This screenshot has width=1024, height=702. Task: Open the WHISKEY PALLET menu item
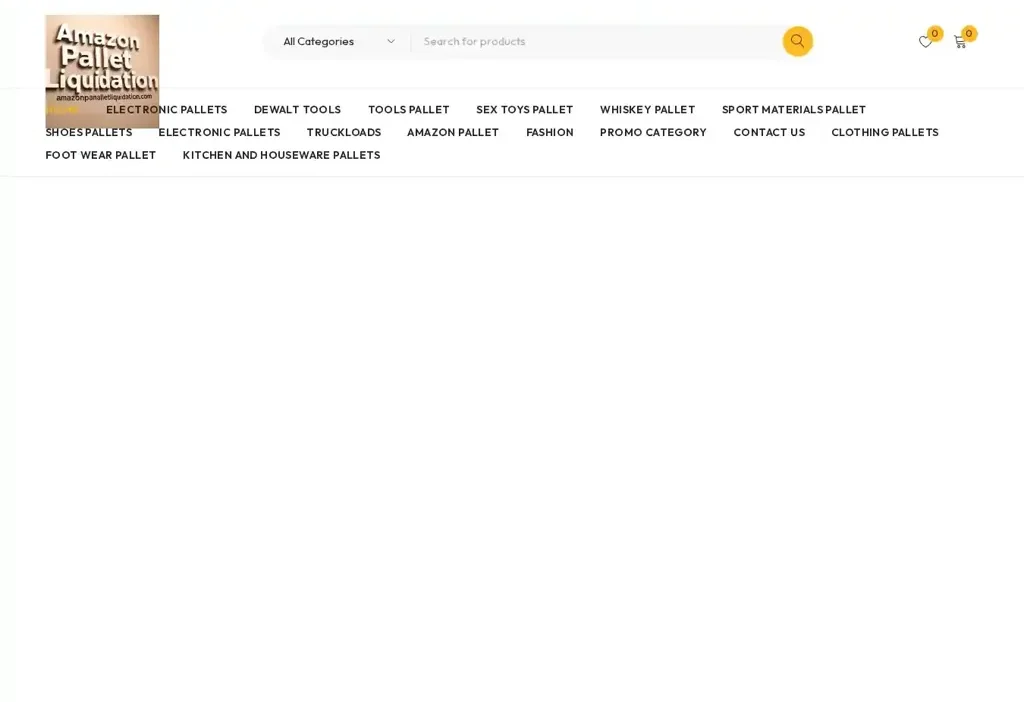(647, 109)
